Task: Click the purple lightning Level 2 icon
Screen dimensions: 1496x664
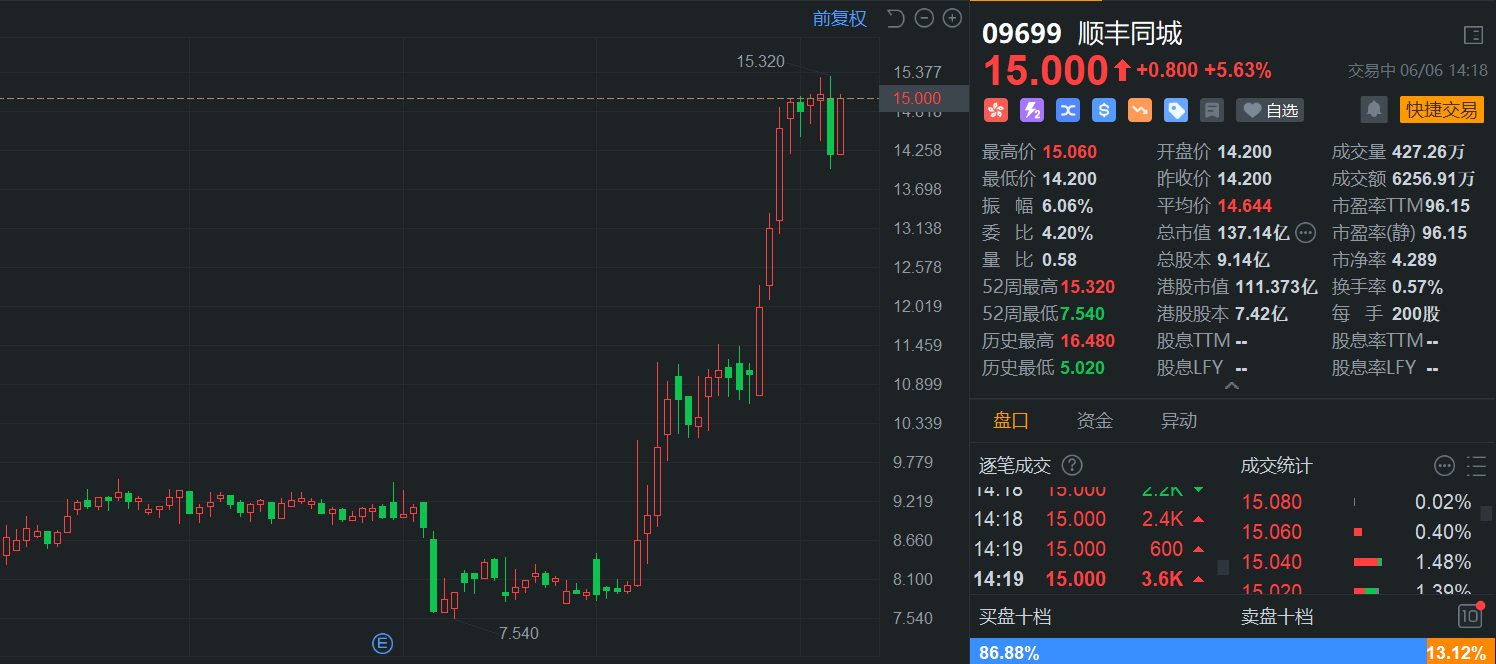Action: pos(1031,110)
